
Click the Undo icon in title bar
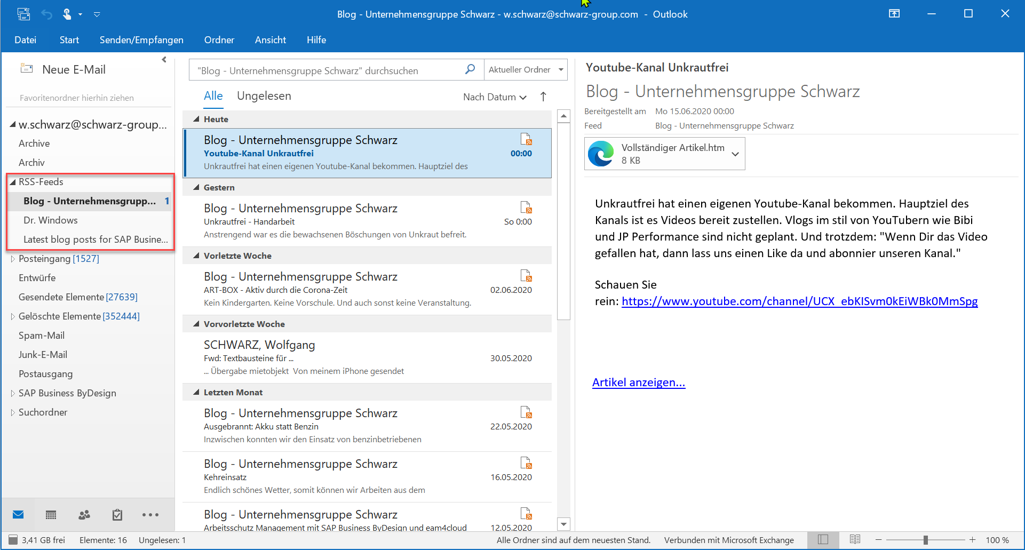pos(46,14)
